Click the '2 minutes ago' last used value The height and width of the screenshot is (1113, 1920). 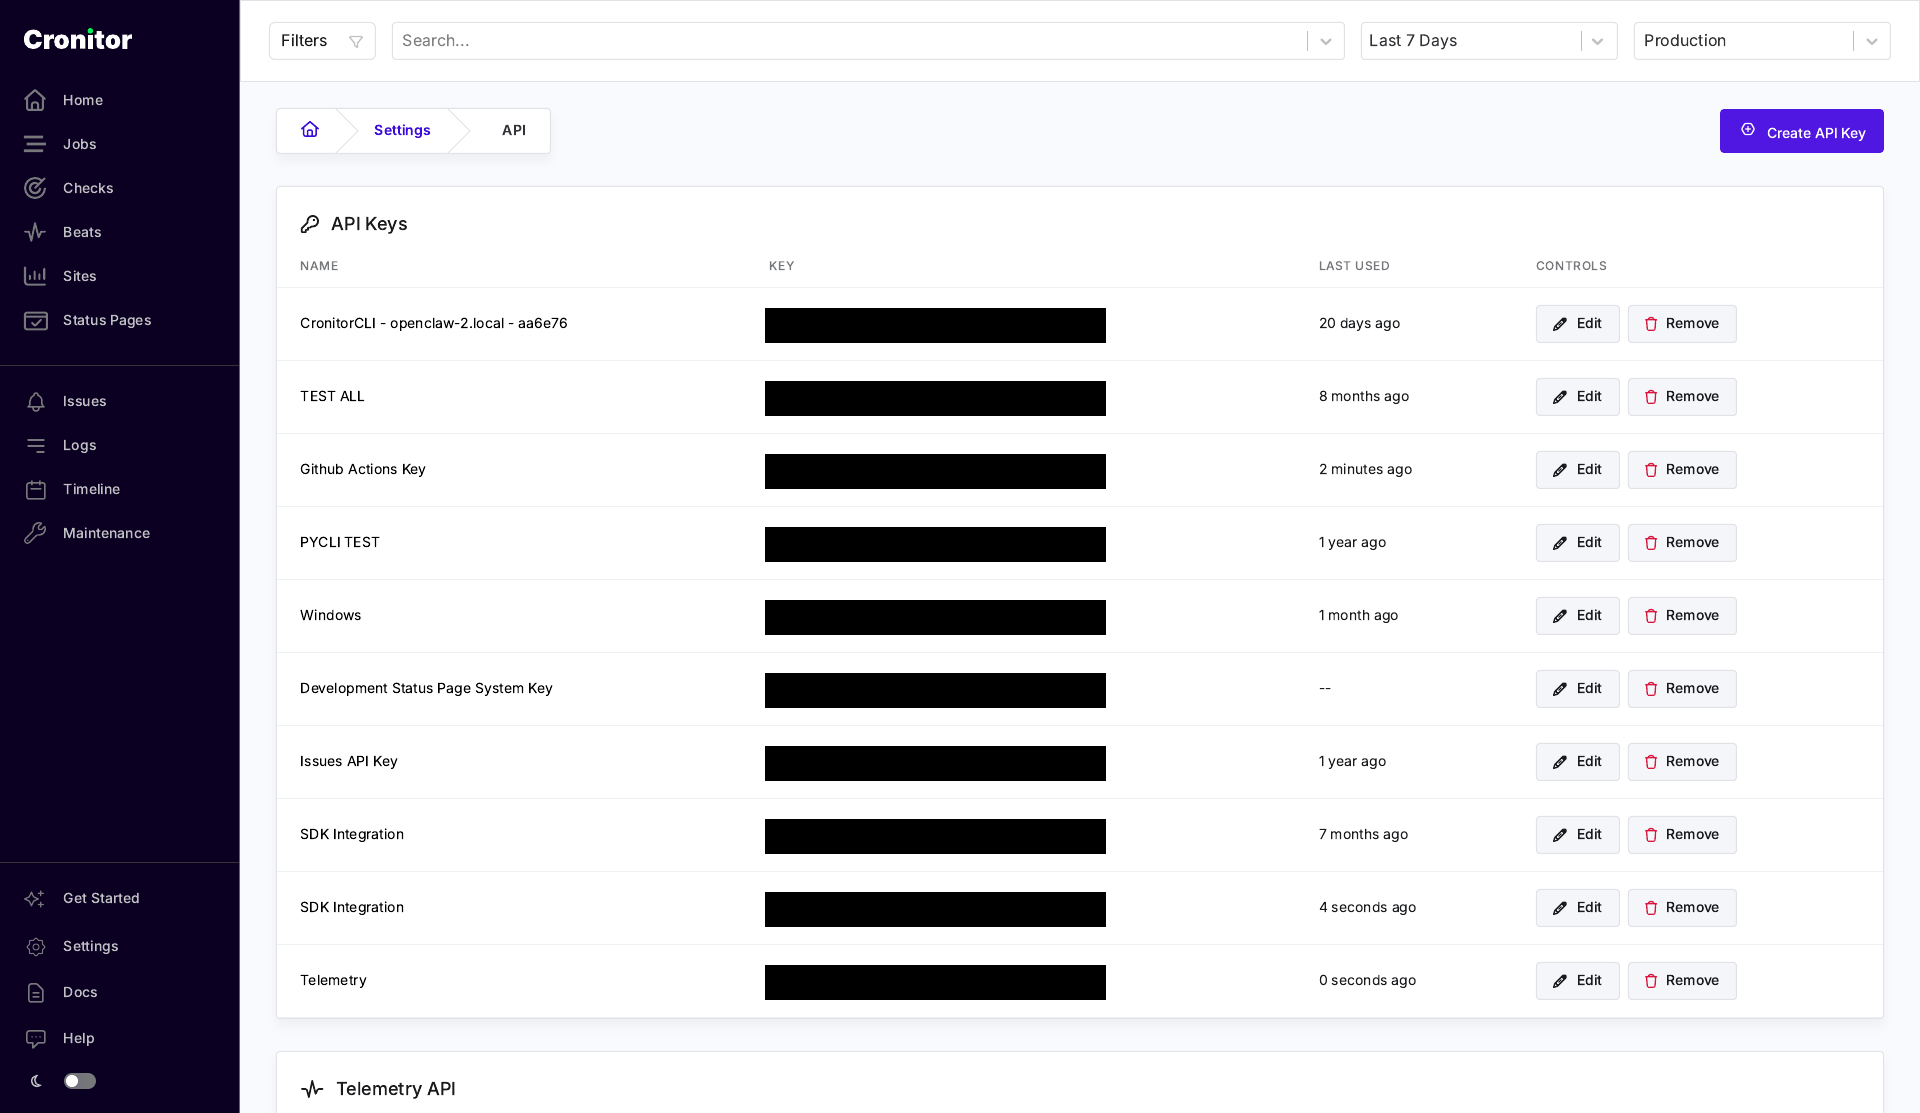point(1365,469)
